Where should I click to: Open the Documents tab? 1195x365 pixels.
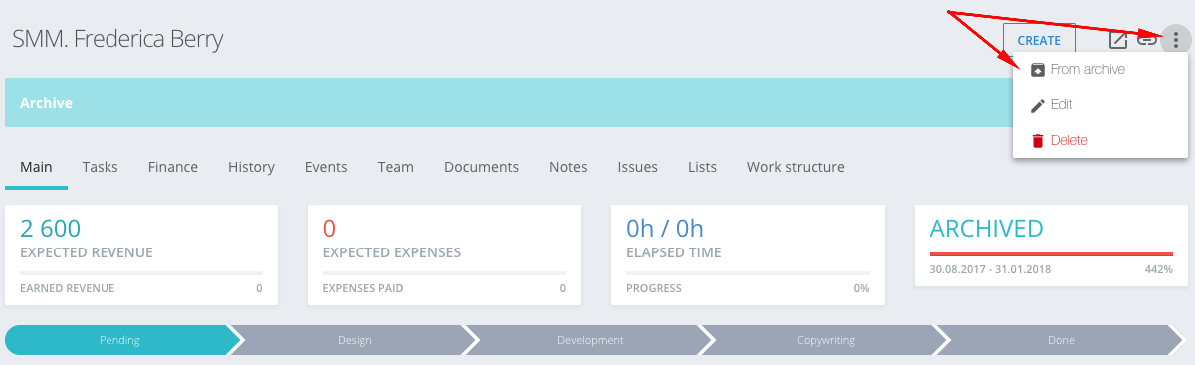(482, 167)
